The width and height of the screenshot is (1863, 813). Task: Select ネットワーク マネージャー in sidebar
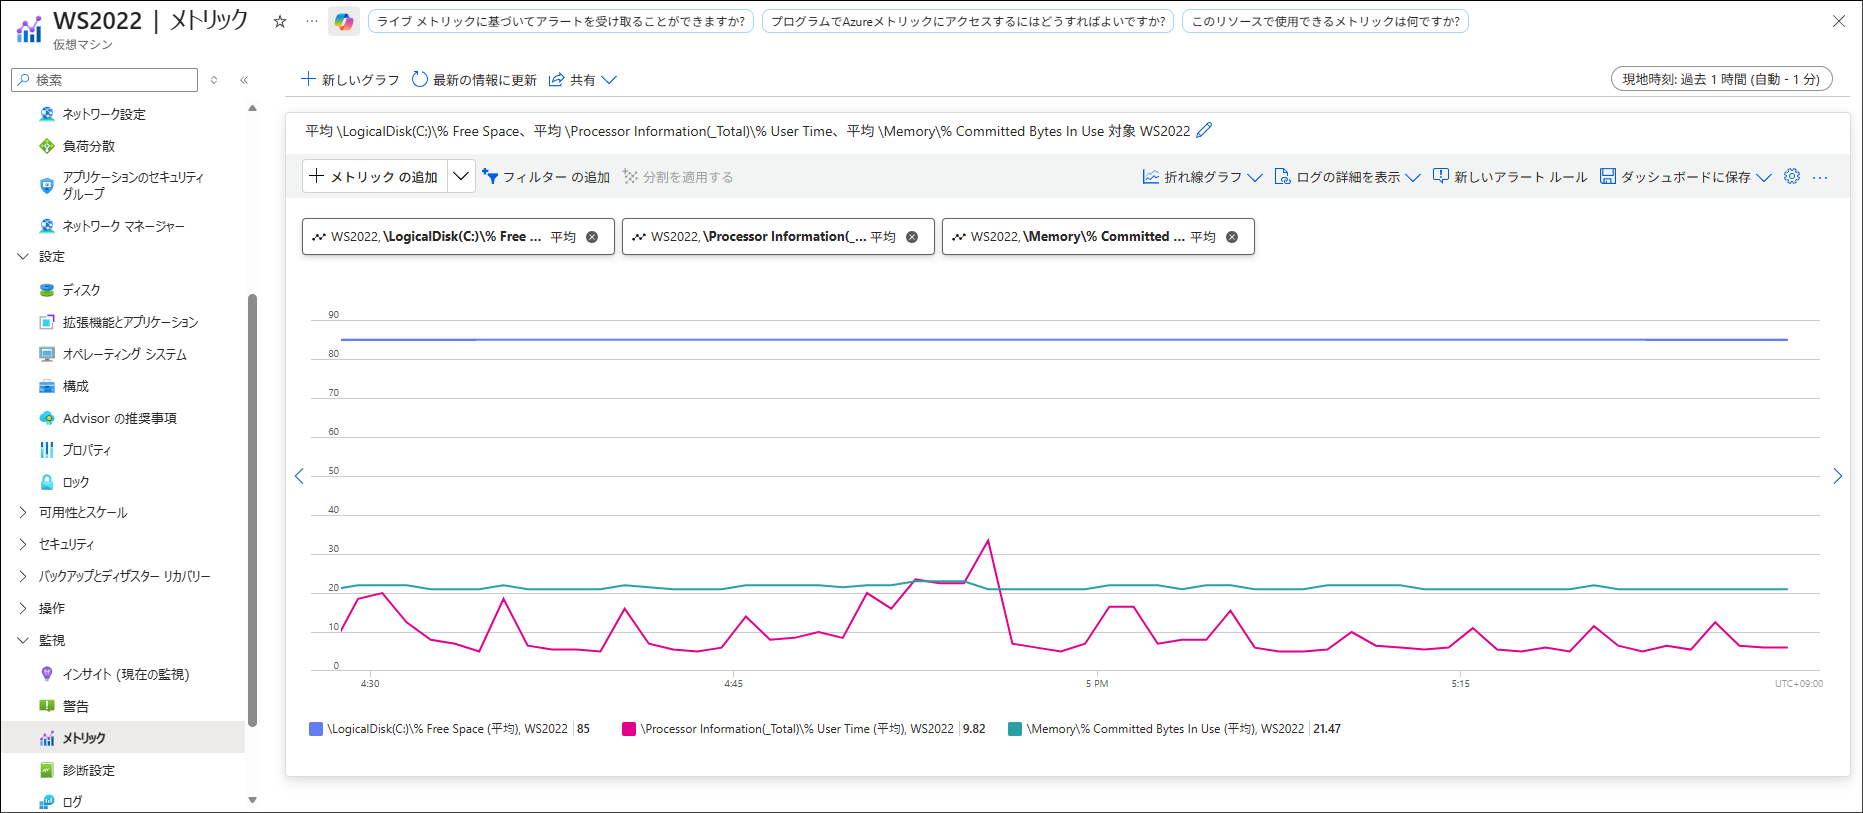[124, 226]
